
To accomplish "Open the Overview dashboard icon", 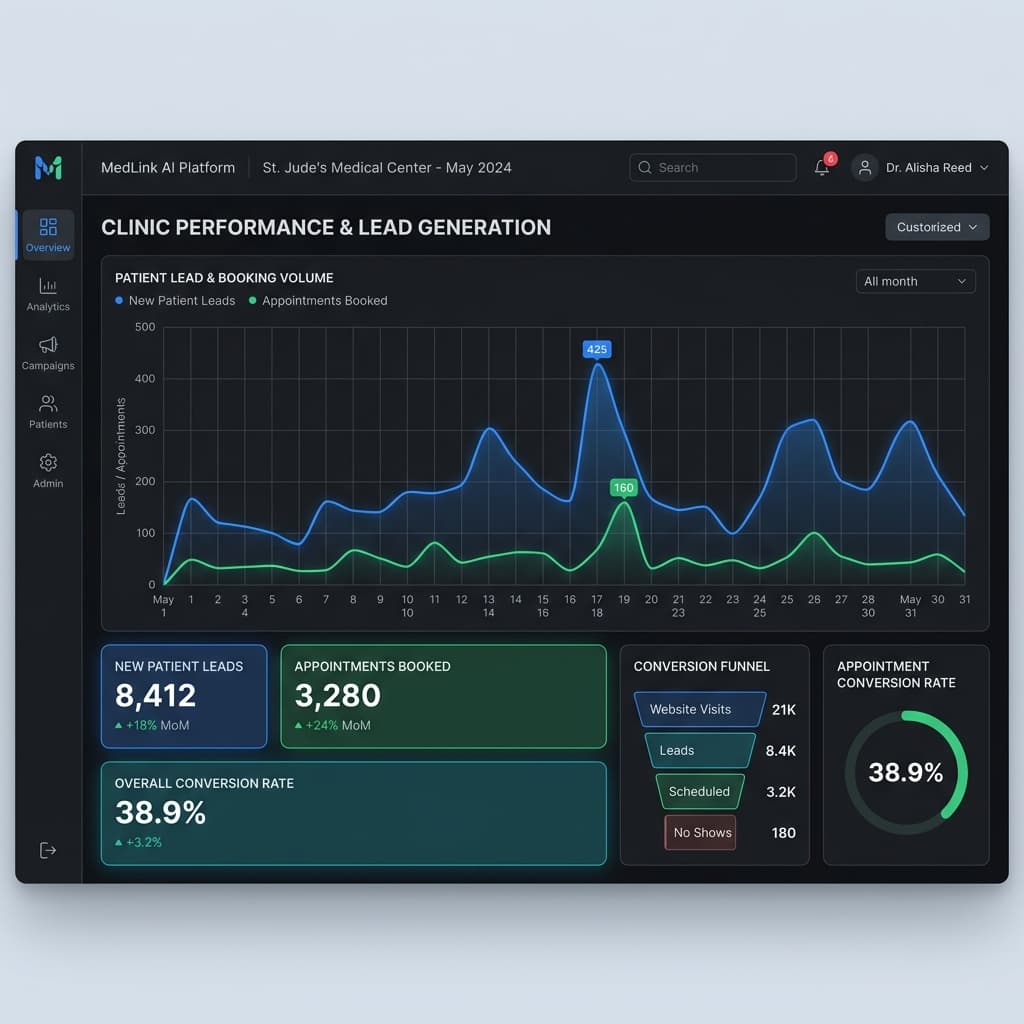I will pyautogui.click(x=48, y=227).
